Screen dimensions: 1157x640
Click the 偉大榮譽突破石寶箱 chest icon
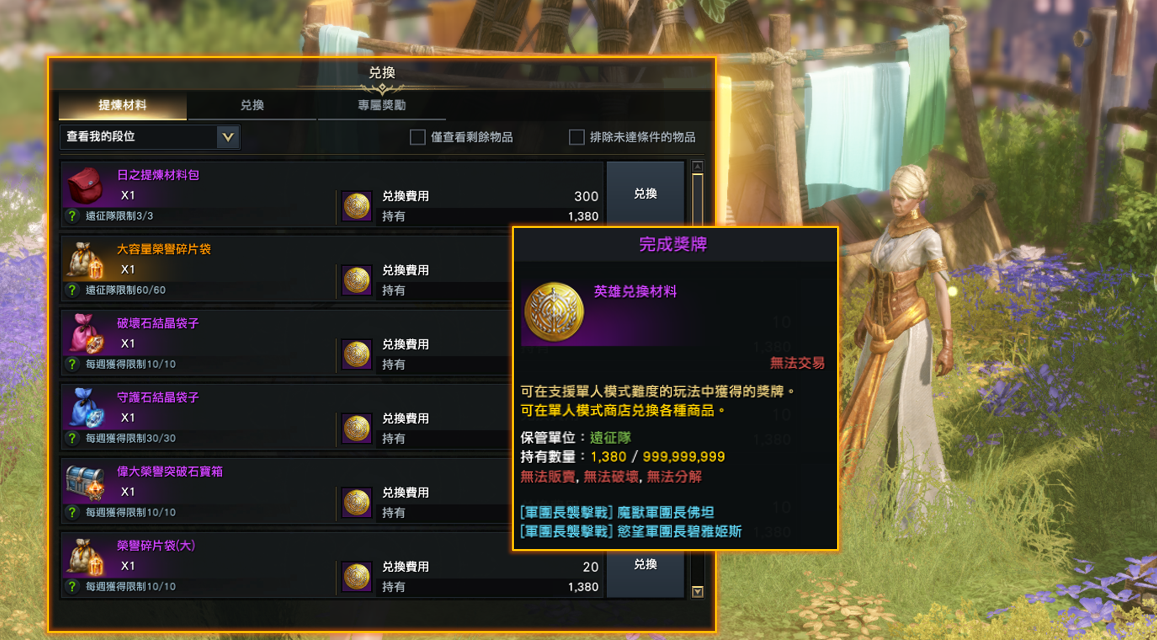(85, 481)
